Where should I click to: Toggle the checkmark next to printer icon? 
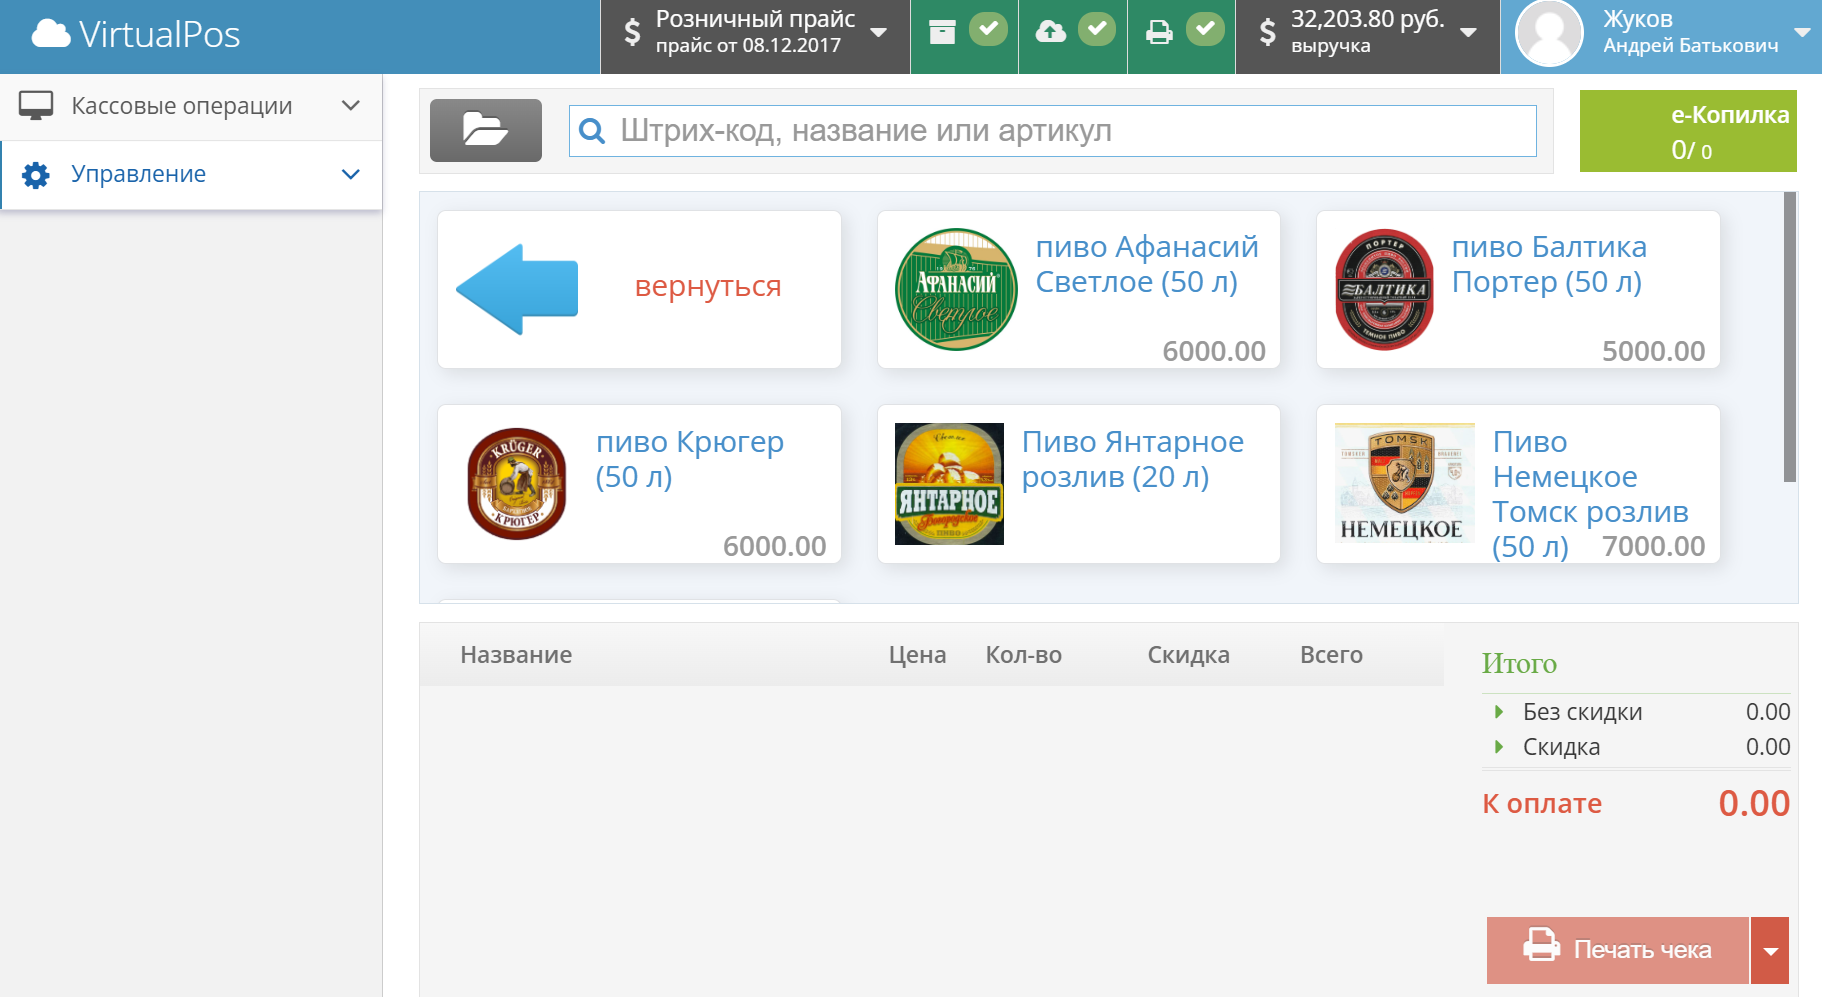click(x=1205, y=29)
